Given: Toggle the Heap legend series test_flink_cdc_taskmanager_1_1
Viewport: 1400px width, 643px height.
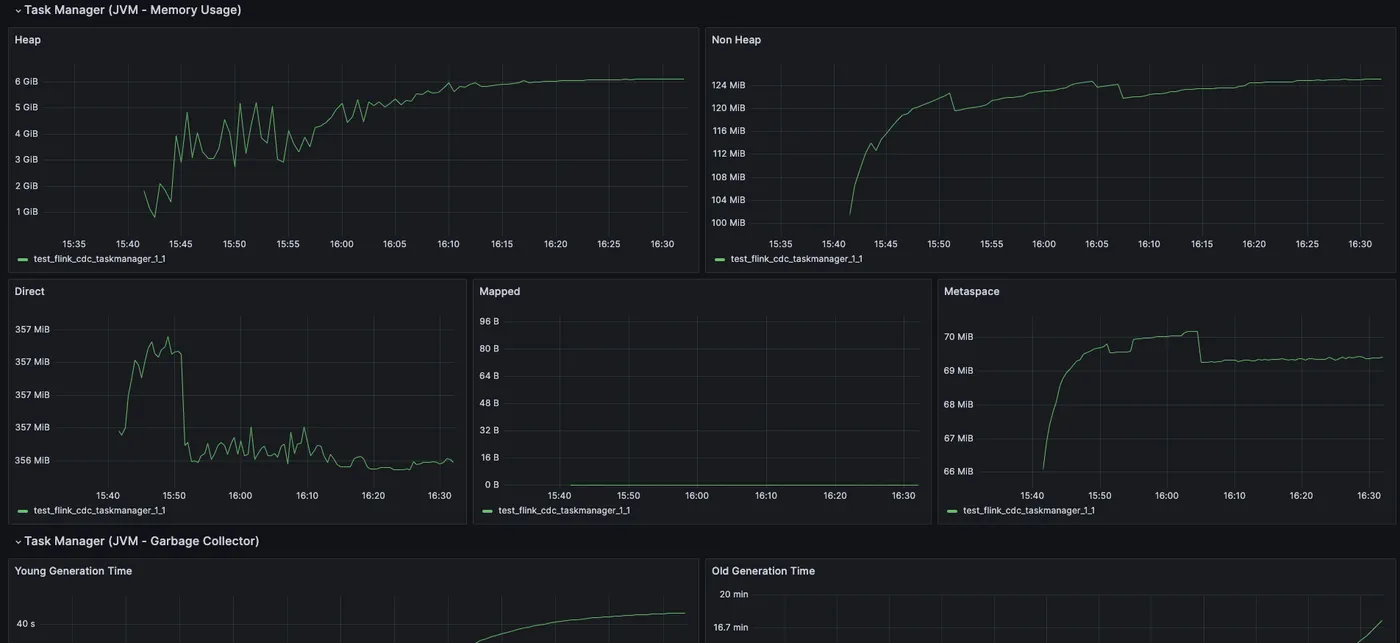Looking at the screenshot, I should [99, 259].
